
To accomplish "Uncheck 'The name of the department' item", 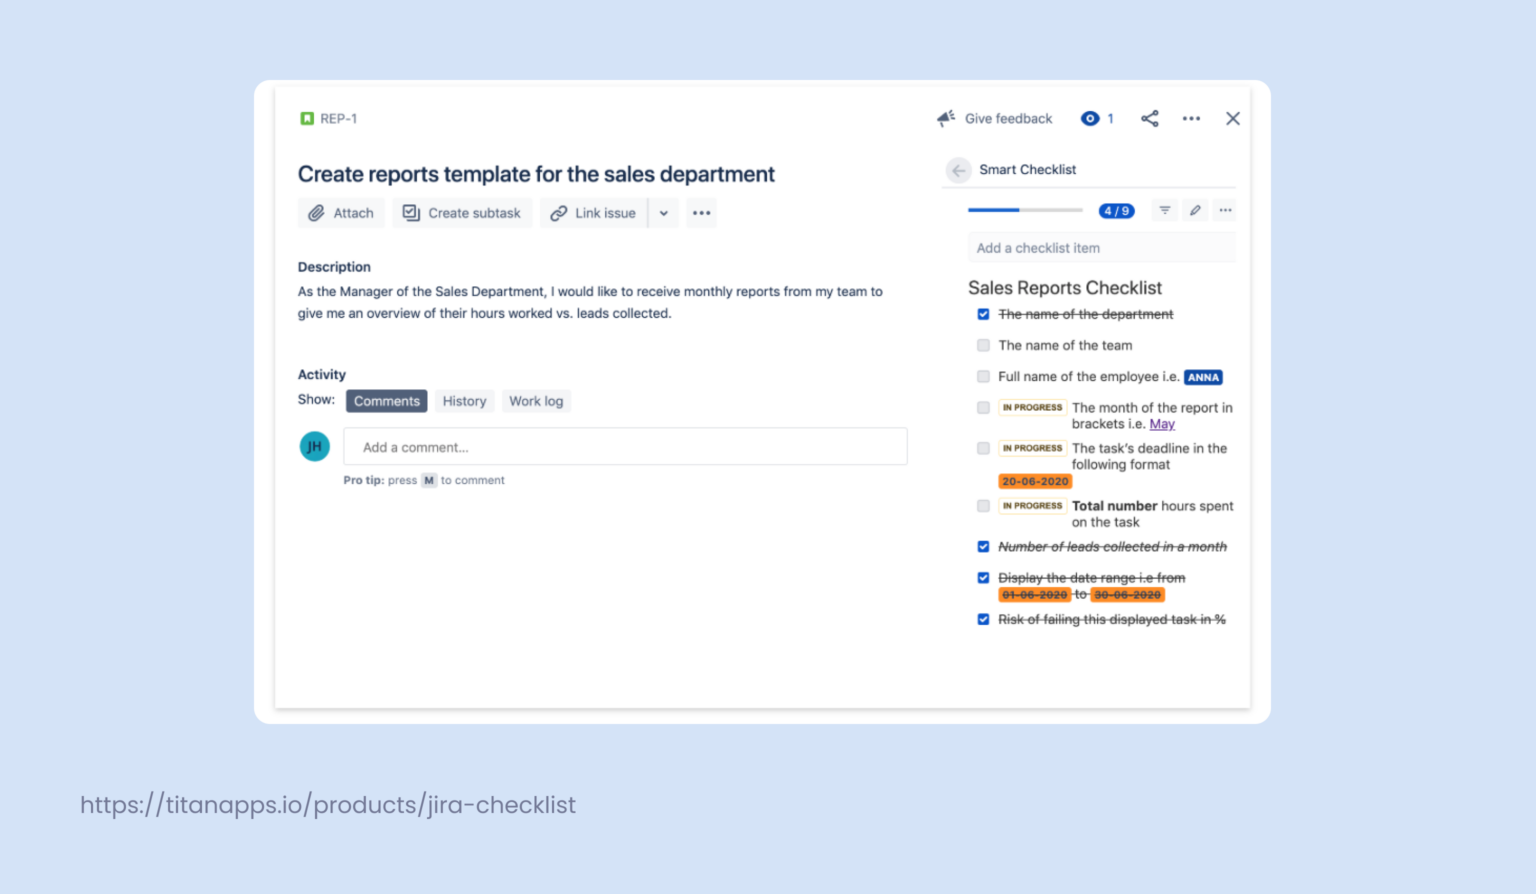I will (x=983, y=314).
